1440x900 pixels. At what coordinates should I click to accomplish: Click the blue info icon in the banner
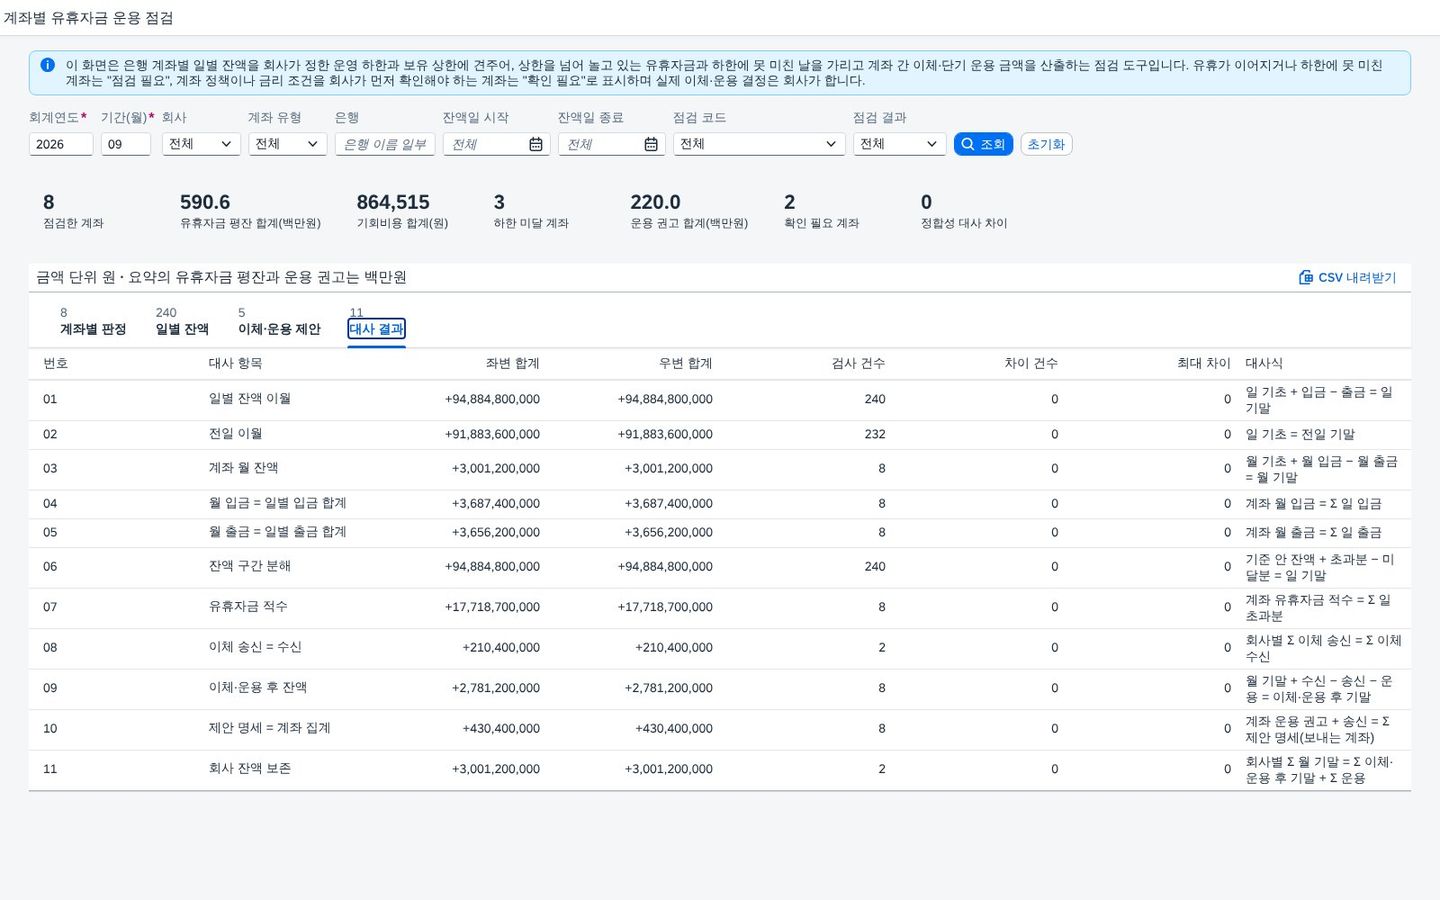pos(47,65)
